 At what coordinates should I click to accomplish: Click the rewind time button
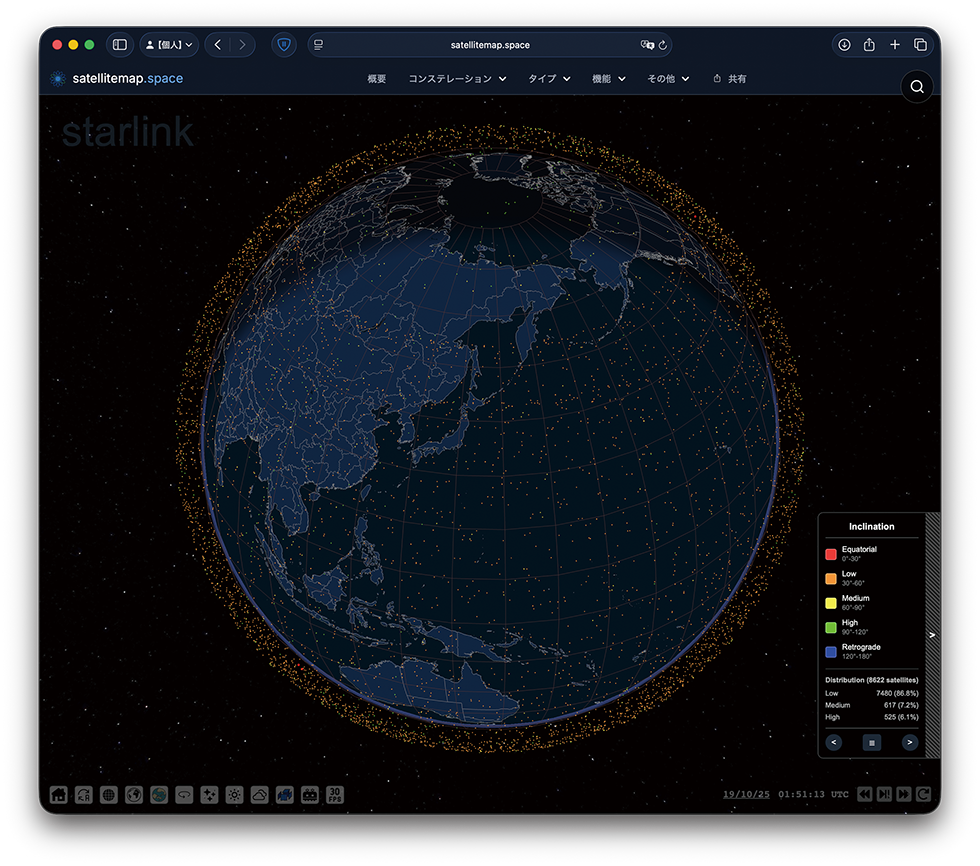coord(864,794)
